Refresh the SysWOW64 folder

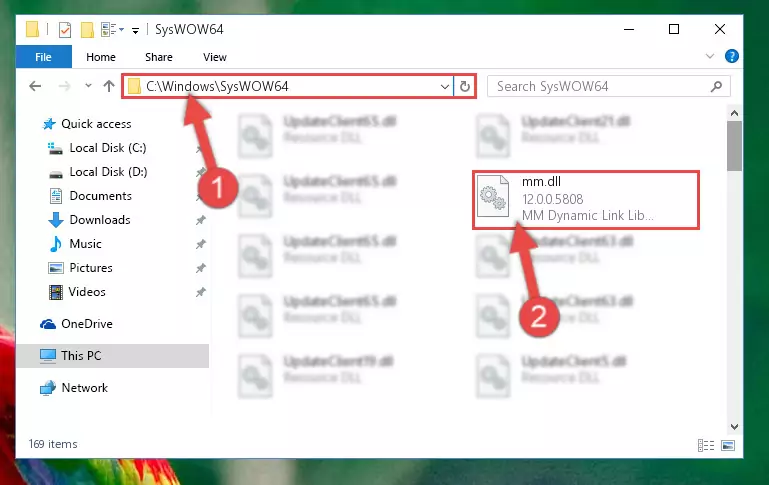[x=464, y=87]
